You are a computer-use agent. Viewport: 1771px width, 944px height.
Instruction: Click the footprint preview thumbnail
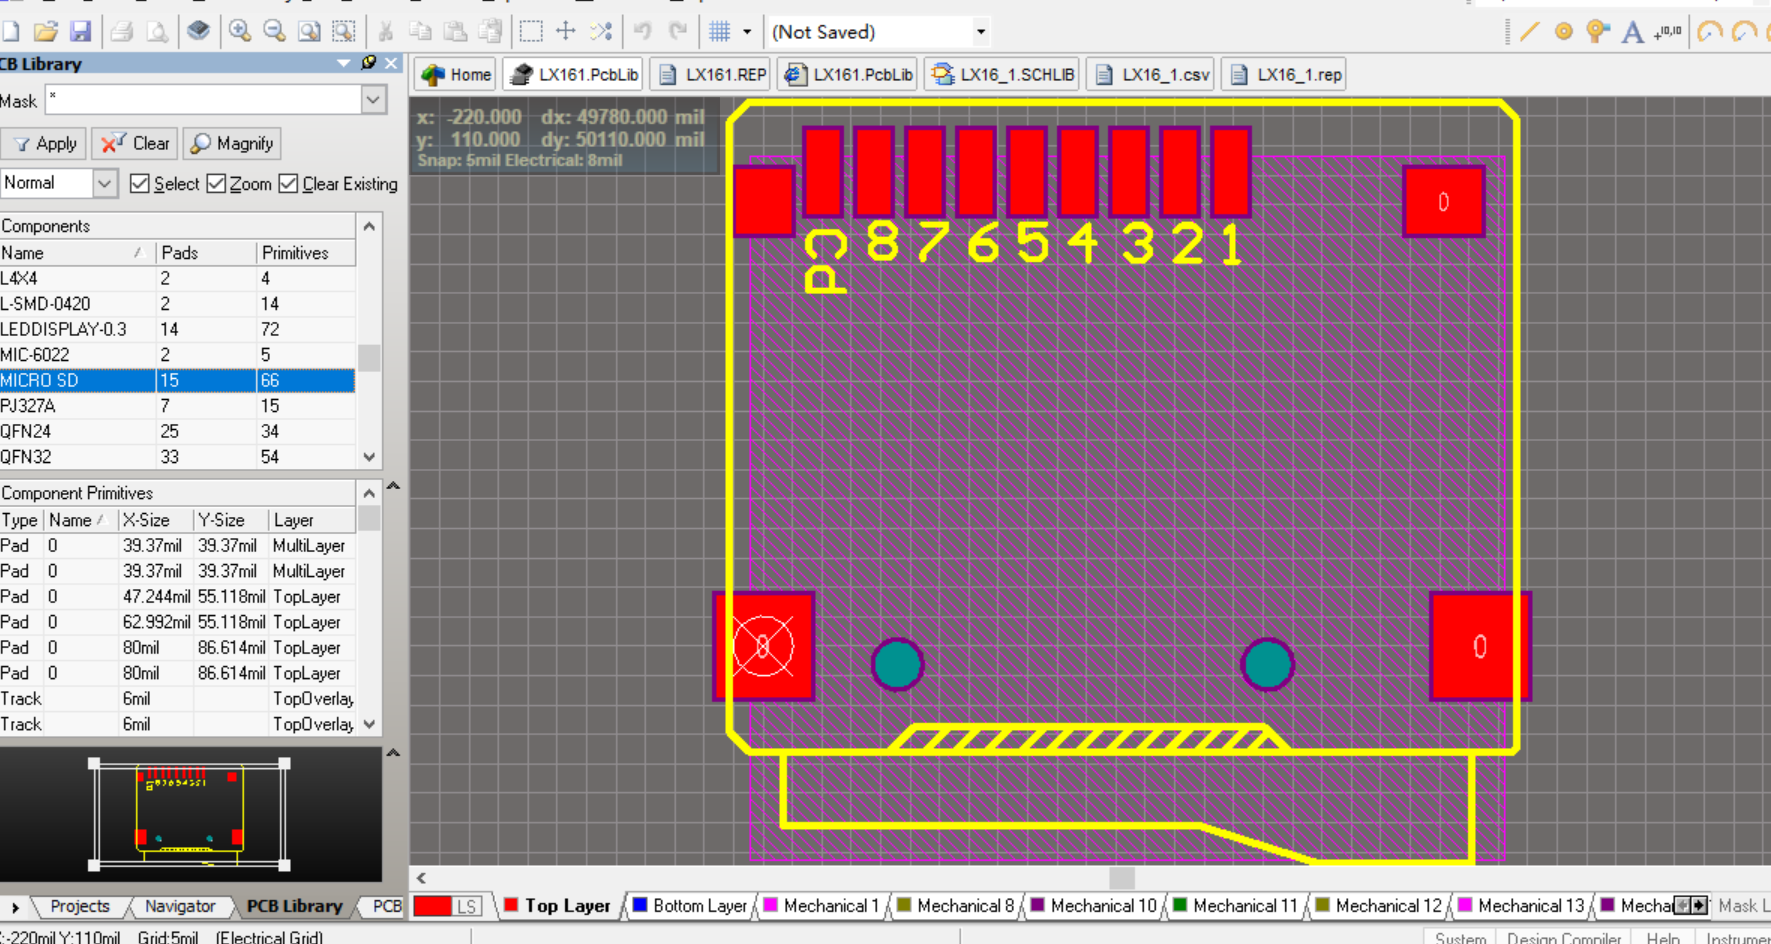point(190,813)
